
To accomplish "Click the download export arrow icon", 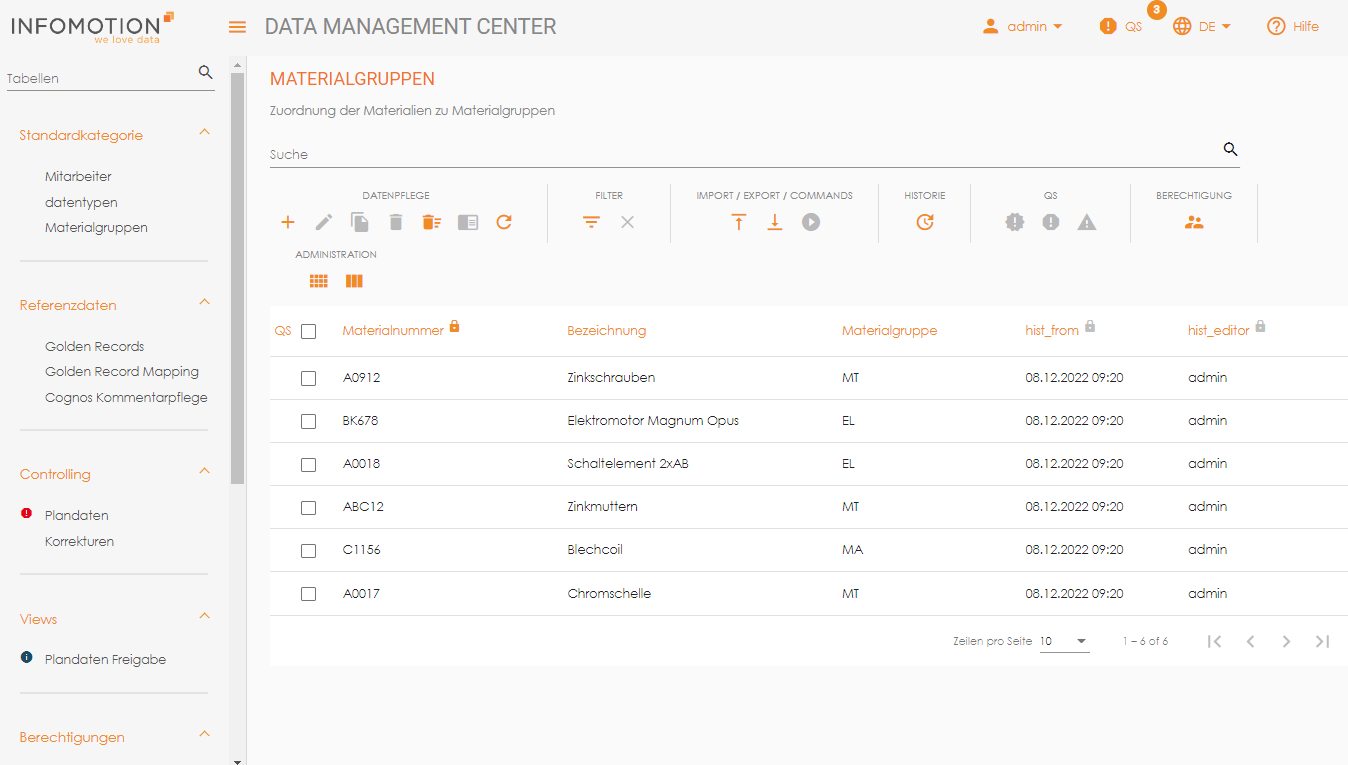I will 775,222.
